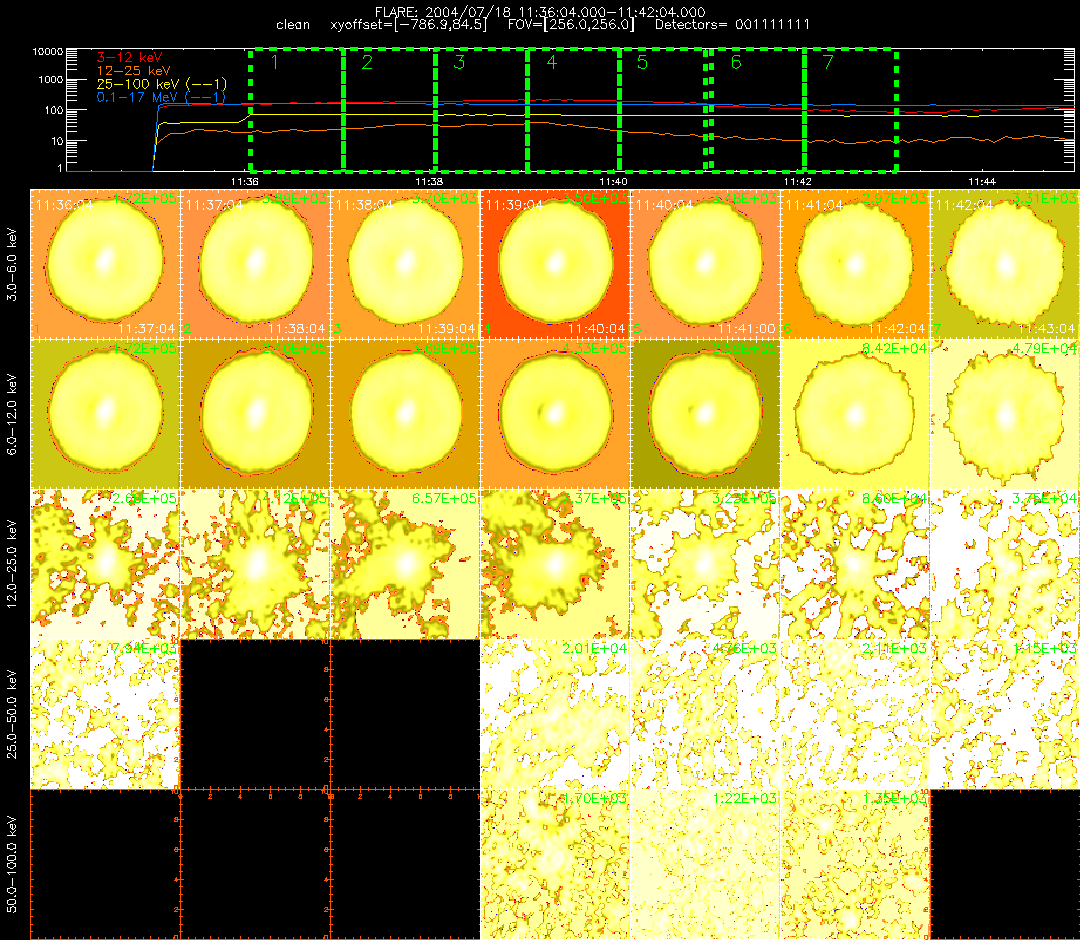
Task: Open the 6.0-12.0 keV image in interval 5 column
Action: 705,414
